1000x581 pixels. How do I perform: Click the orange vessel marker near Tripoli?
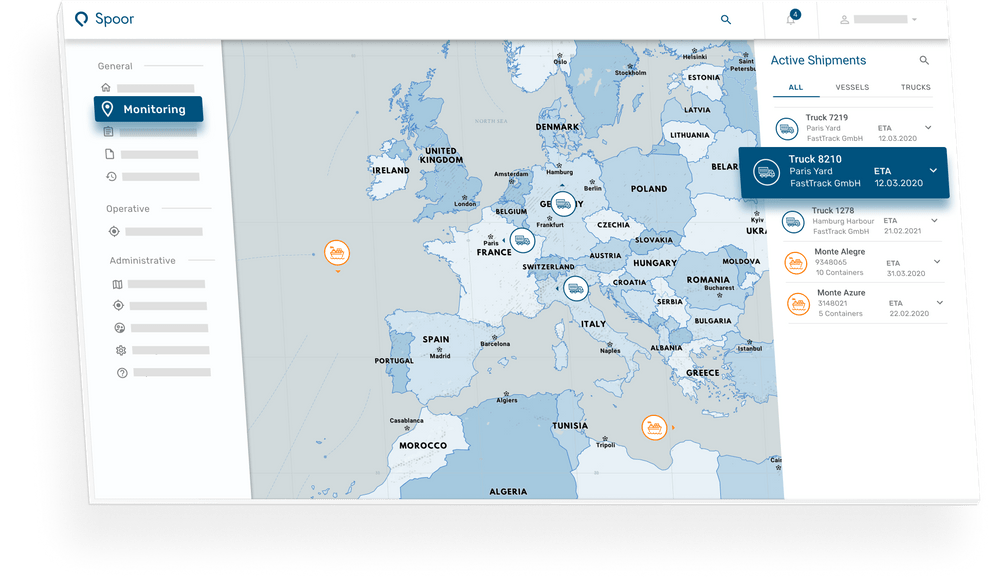coord(654,427)
